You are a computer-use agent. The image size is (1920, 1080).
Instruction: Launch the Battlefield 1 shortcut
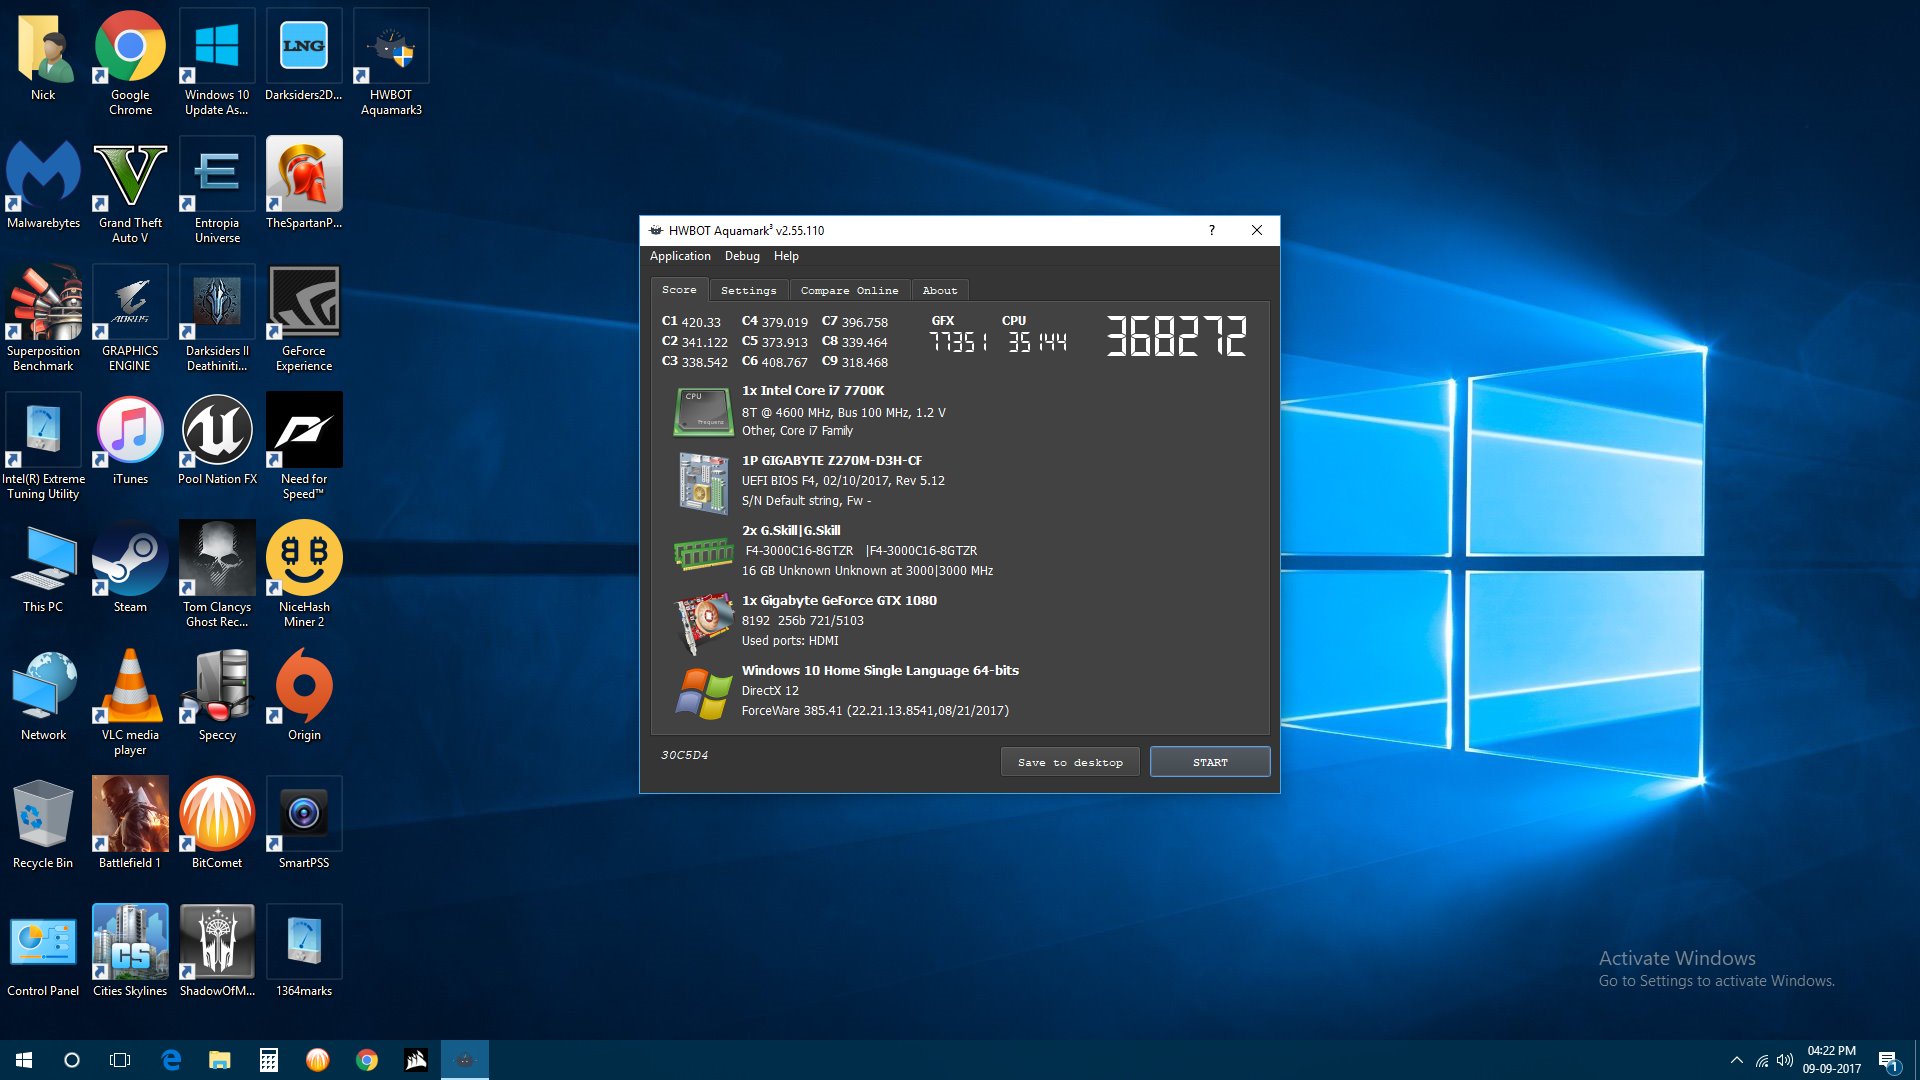click(130, 823)
